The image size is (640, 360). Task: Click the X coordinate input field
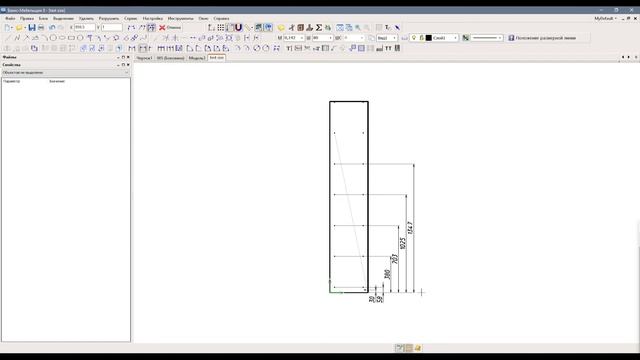click(84, 27)
